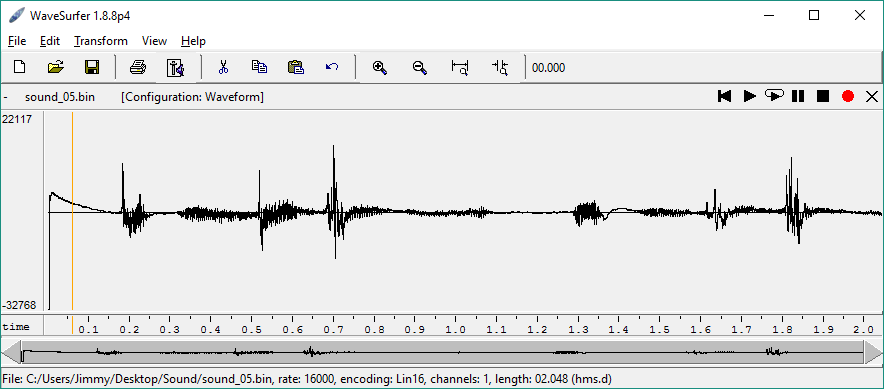Zoom to the current selection

click(x=500, y=68)
